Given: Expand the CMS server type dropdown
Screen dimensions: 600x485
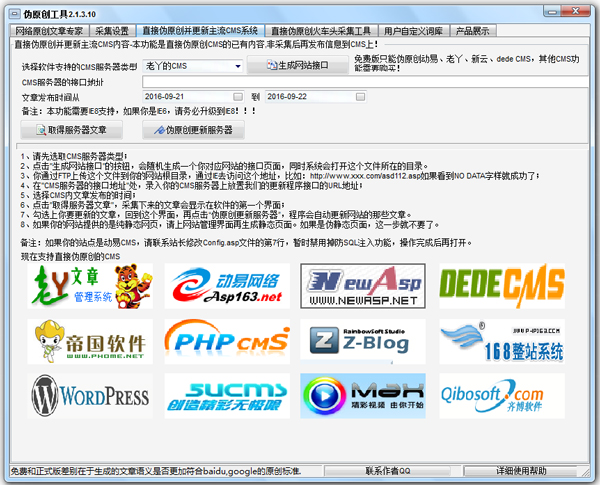Looking at the screenshot, I should pos(238,66).
